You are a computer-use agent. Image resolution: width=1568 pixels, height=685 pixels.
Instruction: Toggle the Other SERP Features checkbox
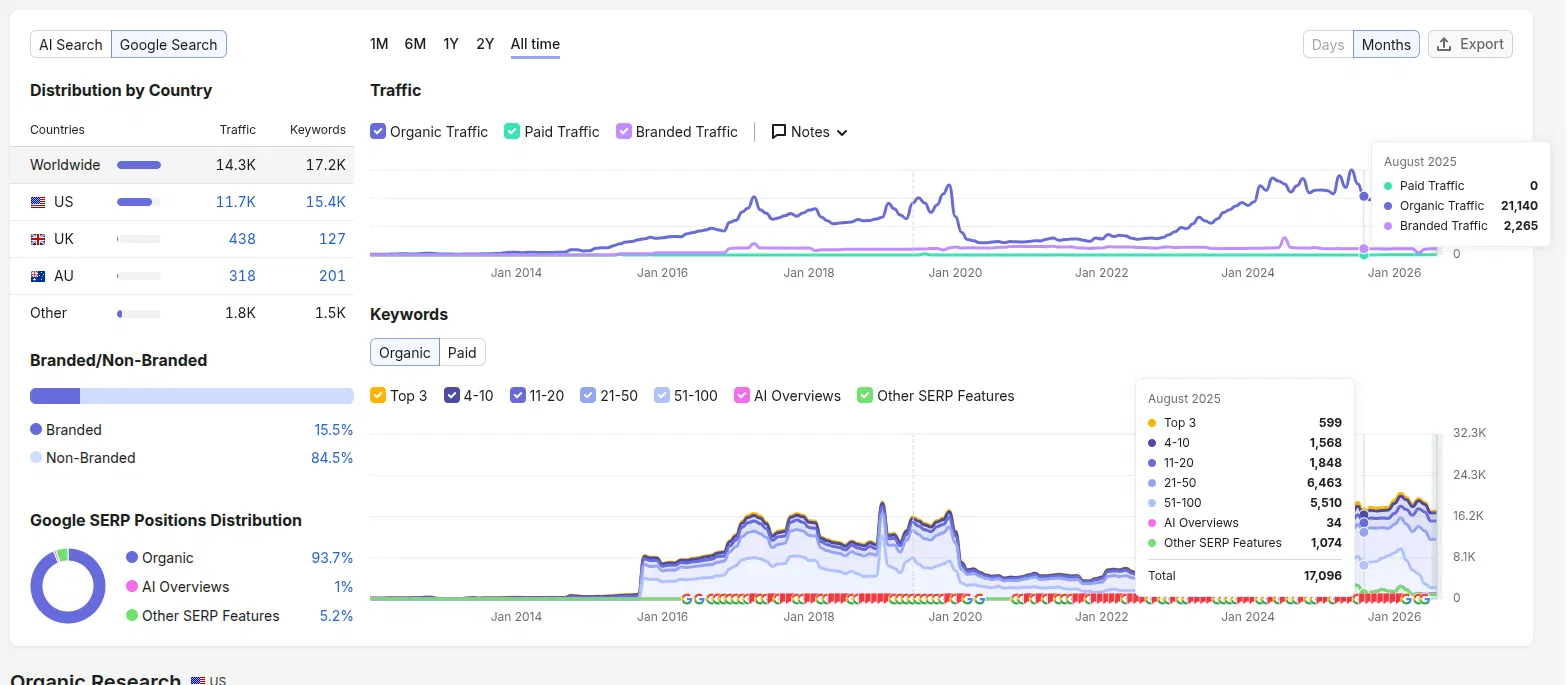point(865,395)
